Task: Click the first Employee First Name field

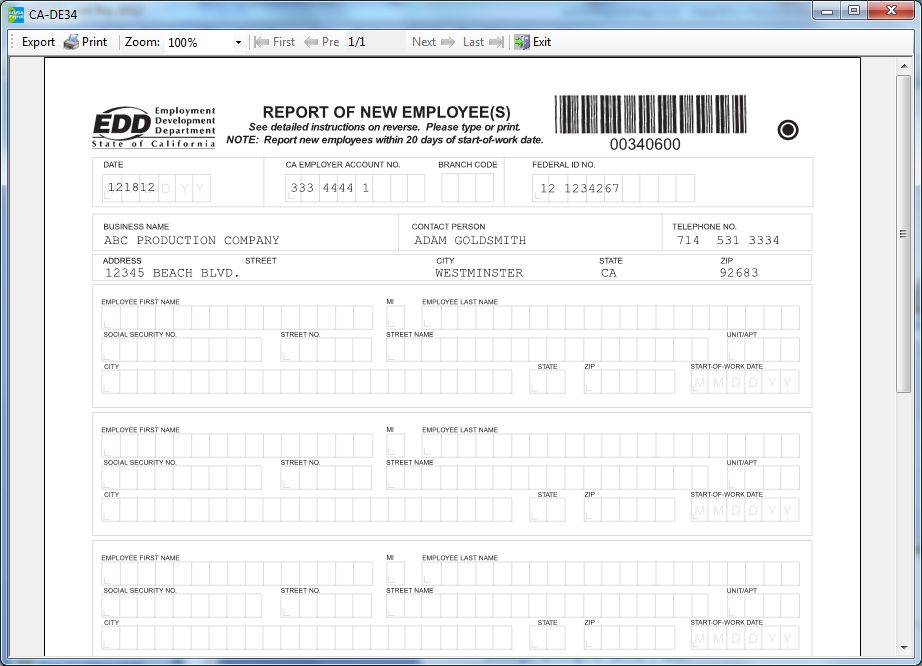Action: click(x=237, y=318)
